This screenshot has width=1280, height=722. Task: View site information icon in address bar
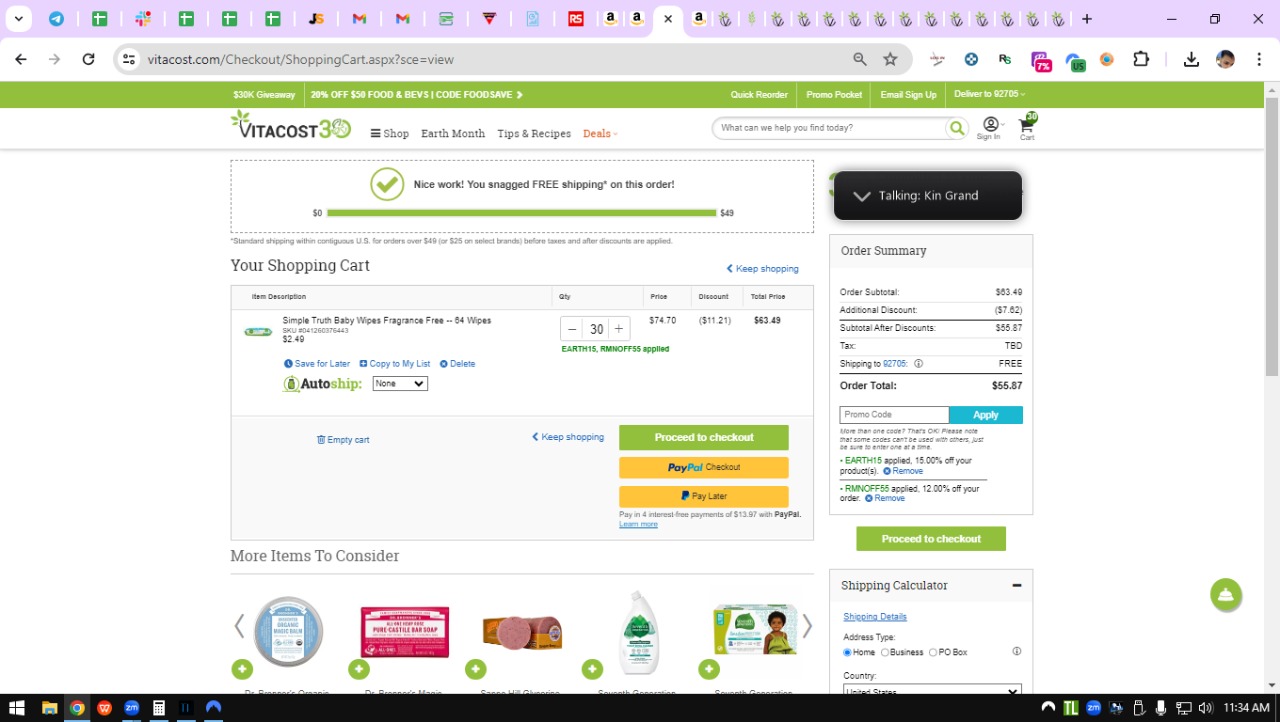[128, 59]
